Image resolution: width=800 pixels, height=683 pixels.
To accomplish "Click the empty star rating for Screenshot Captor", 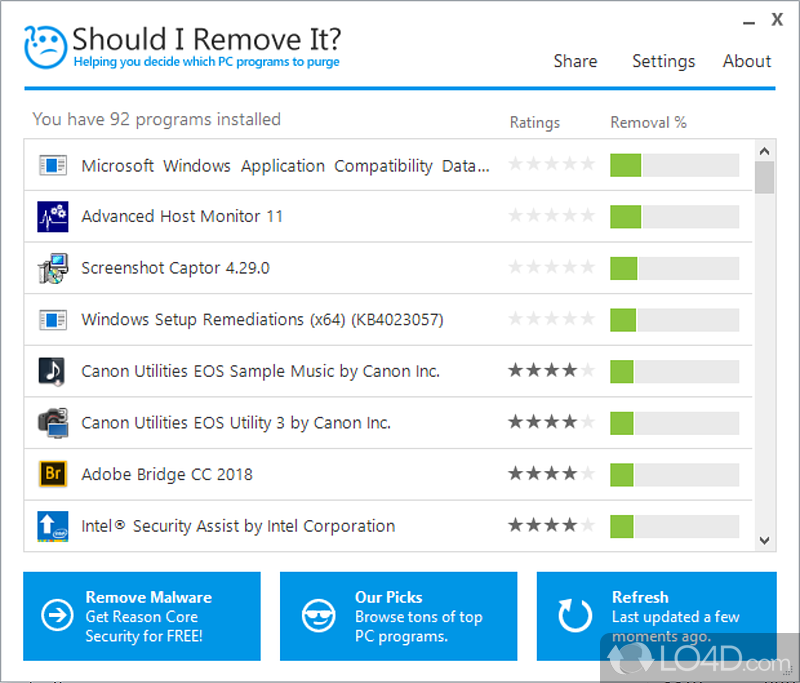I will pos(552,267).
